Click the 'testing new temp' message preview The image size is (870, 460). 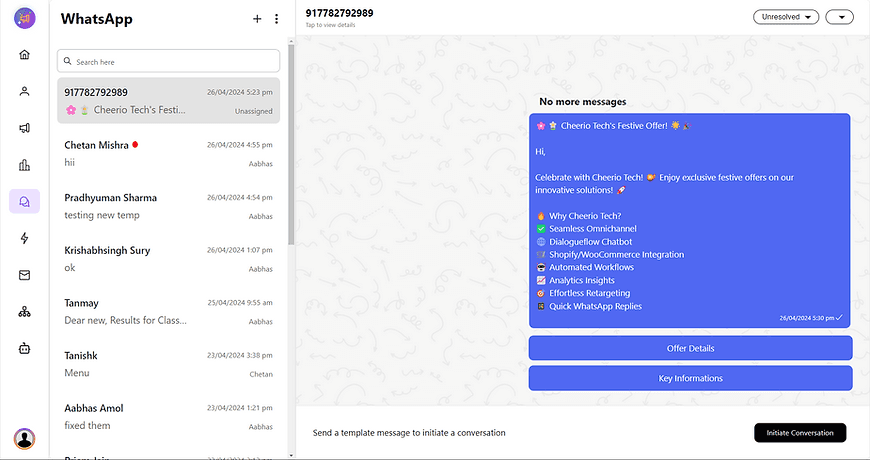point(102,215)
